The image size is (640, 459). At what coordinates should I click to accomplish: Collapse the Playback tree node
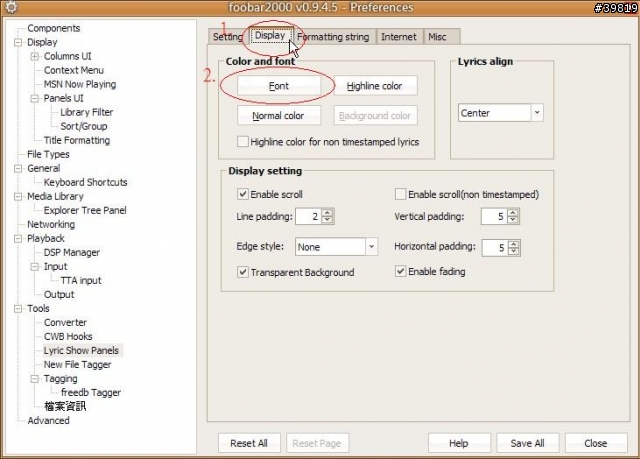click(18, 238)
